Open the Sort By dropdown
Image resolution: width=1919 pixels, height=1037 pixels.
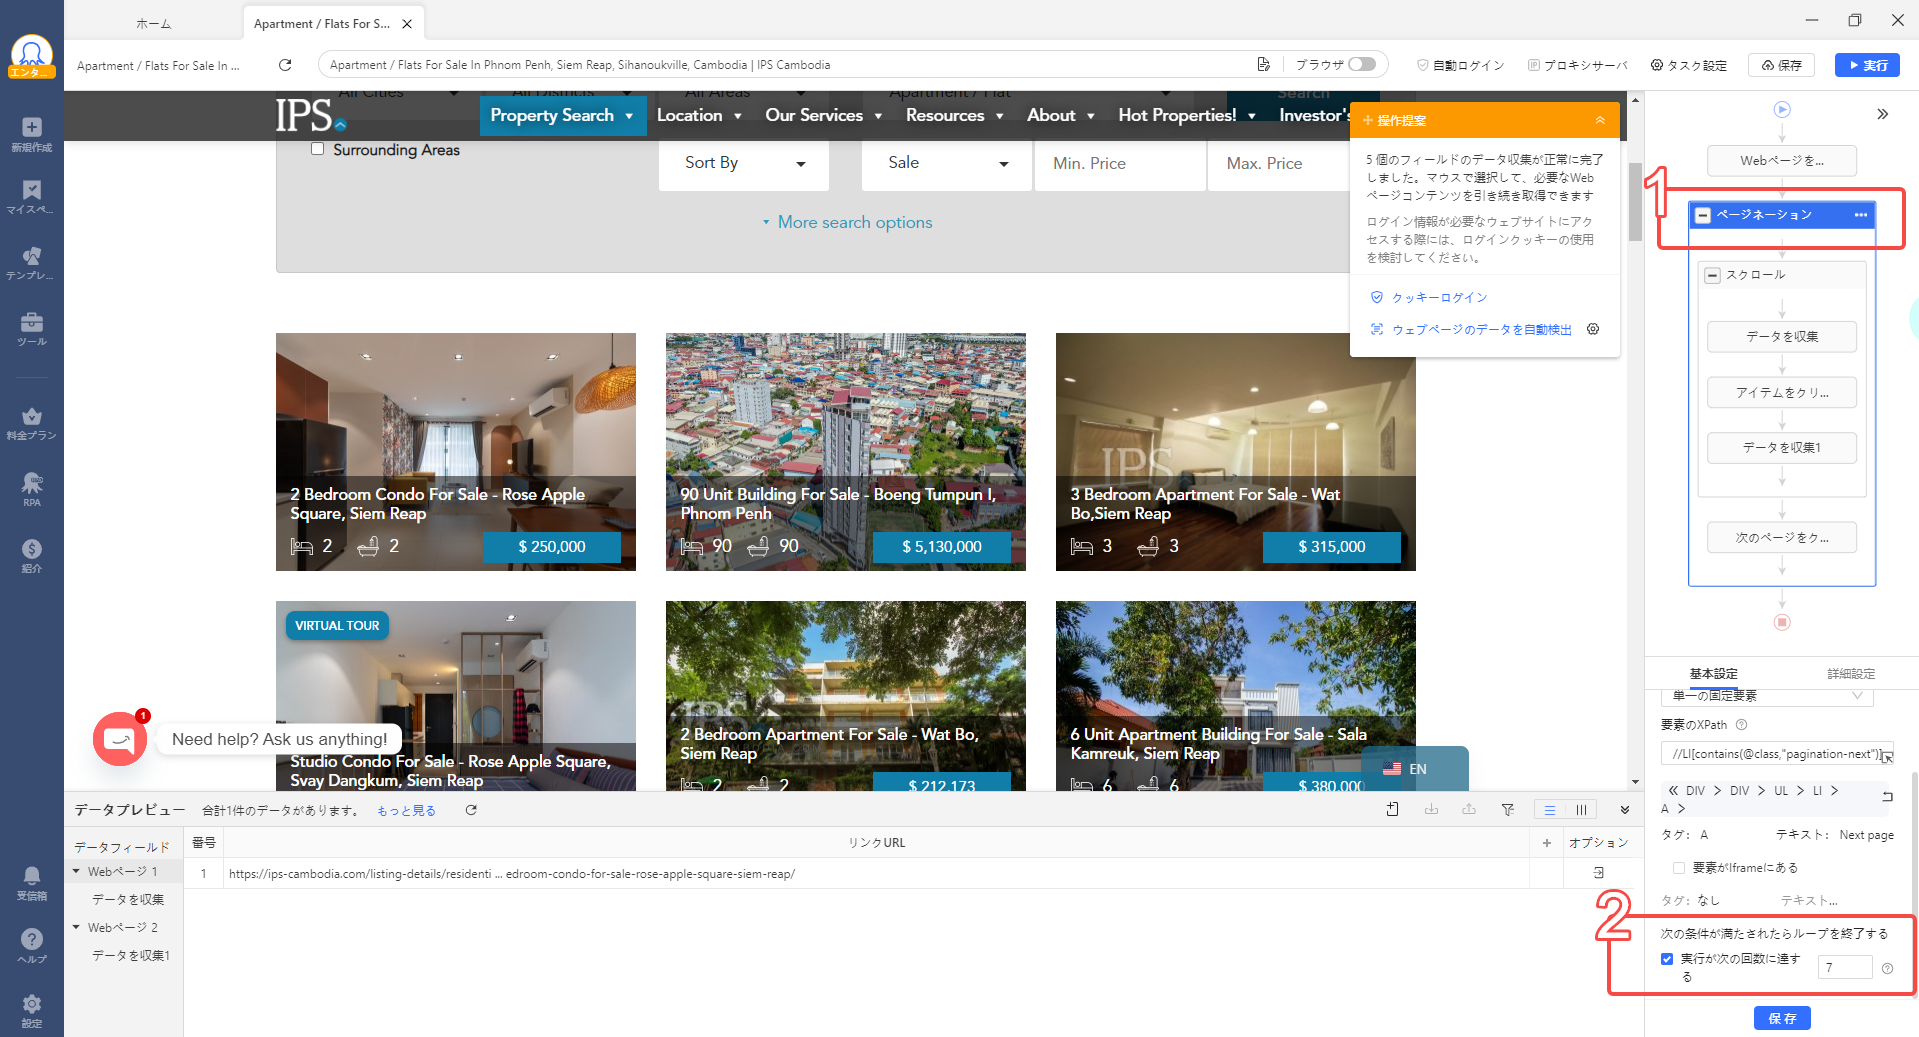coord(743,163)
